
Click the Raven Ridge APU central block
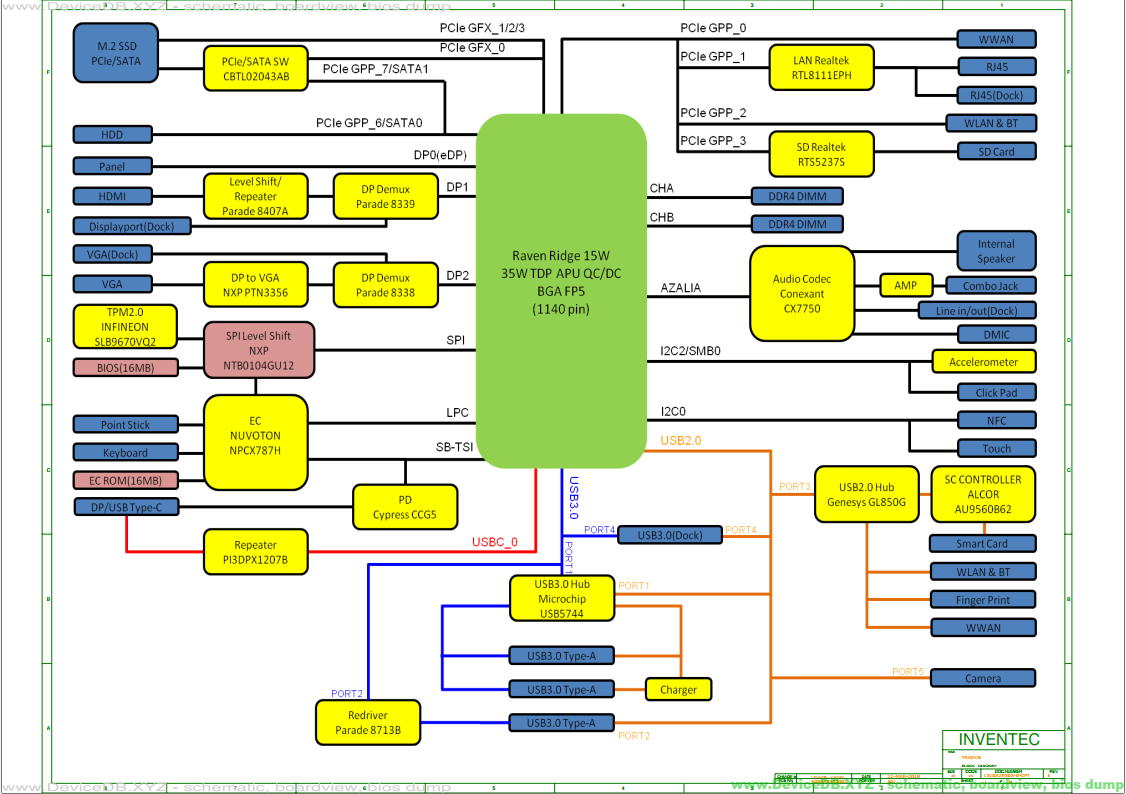pyautogui.click(x=561, y=290)
